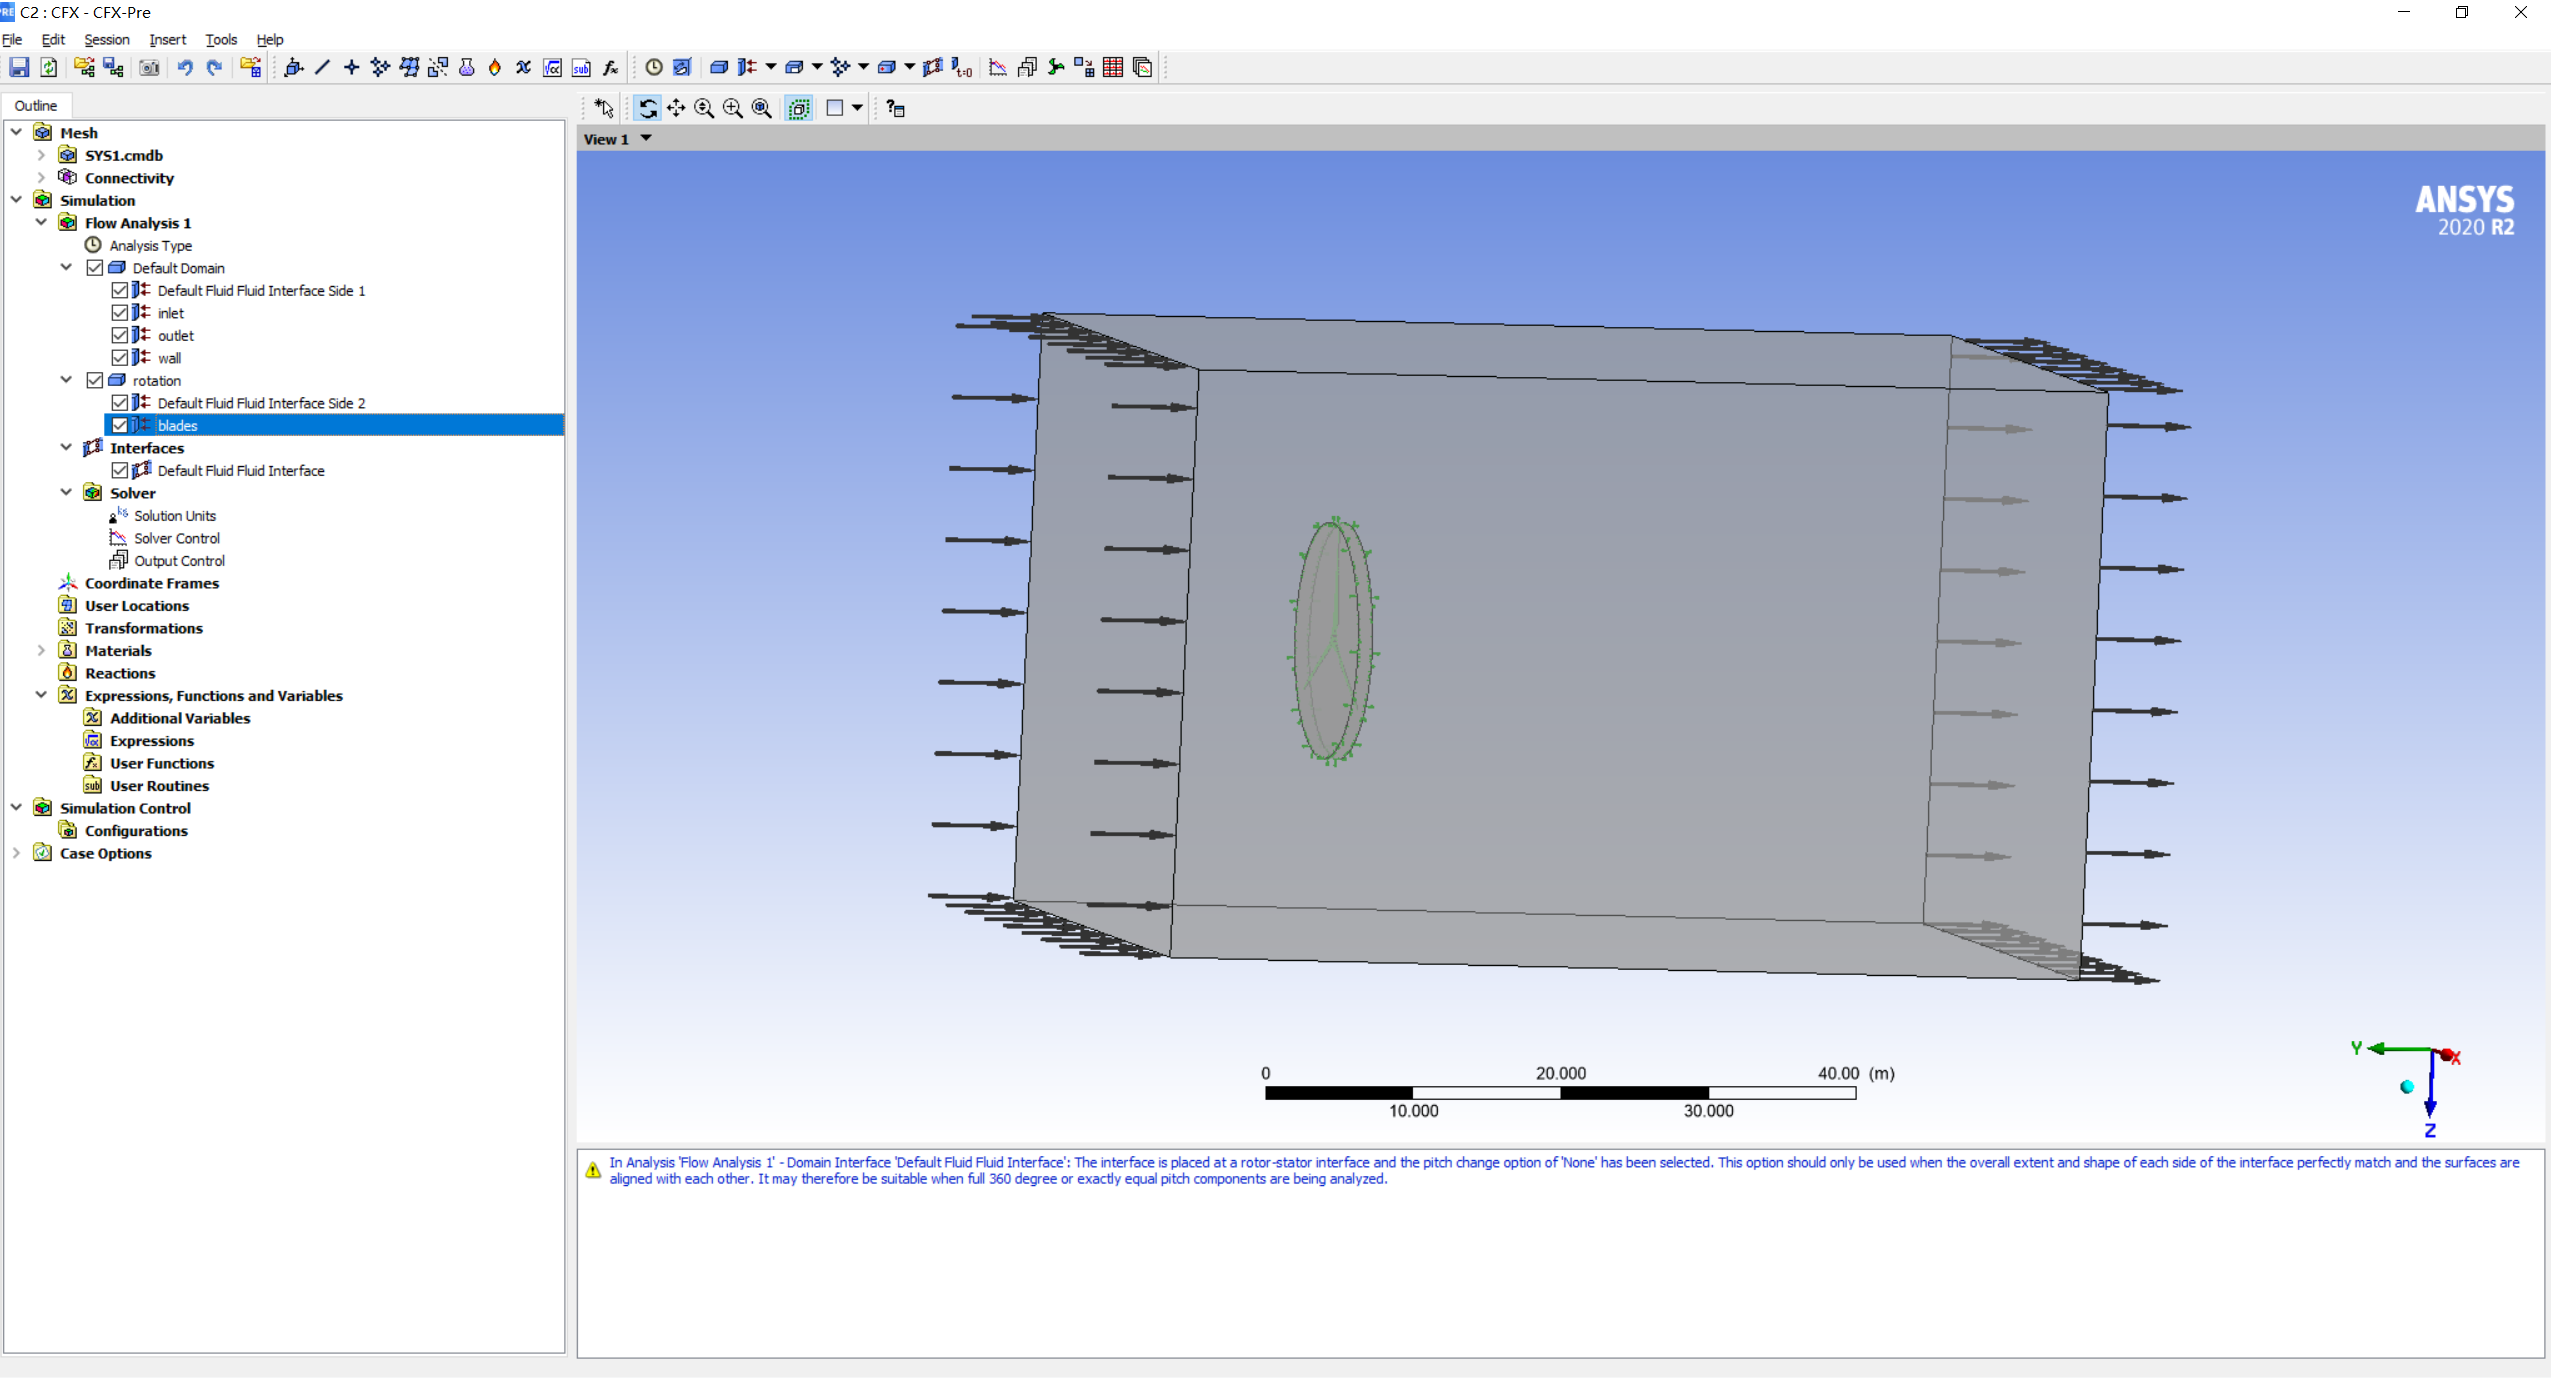Click the Output Control toolbar icon
The width and height of the screenshot is (2551, 1378).
(1026, 67)
